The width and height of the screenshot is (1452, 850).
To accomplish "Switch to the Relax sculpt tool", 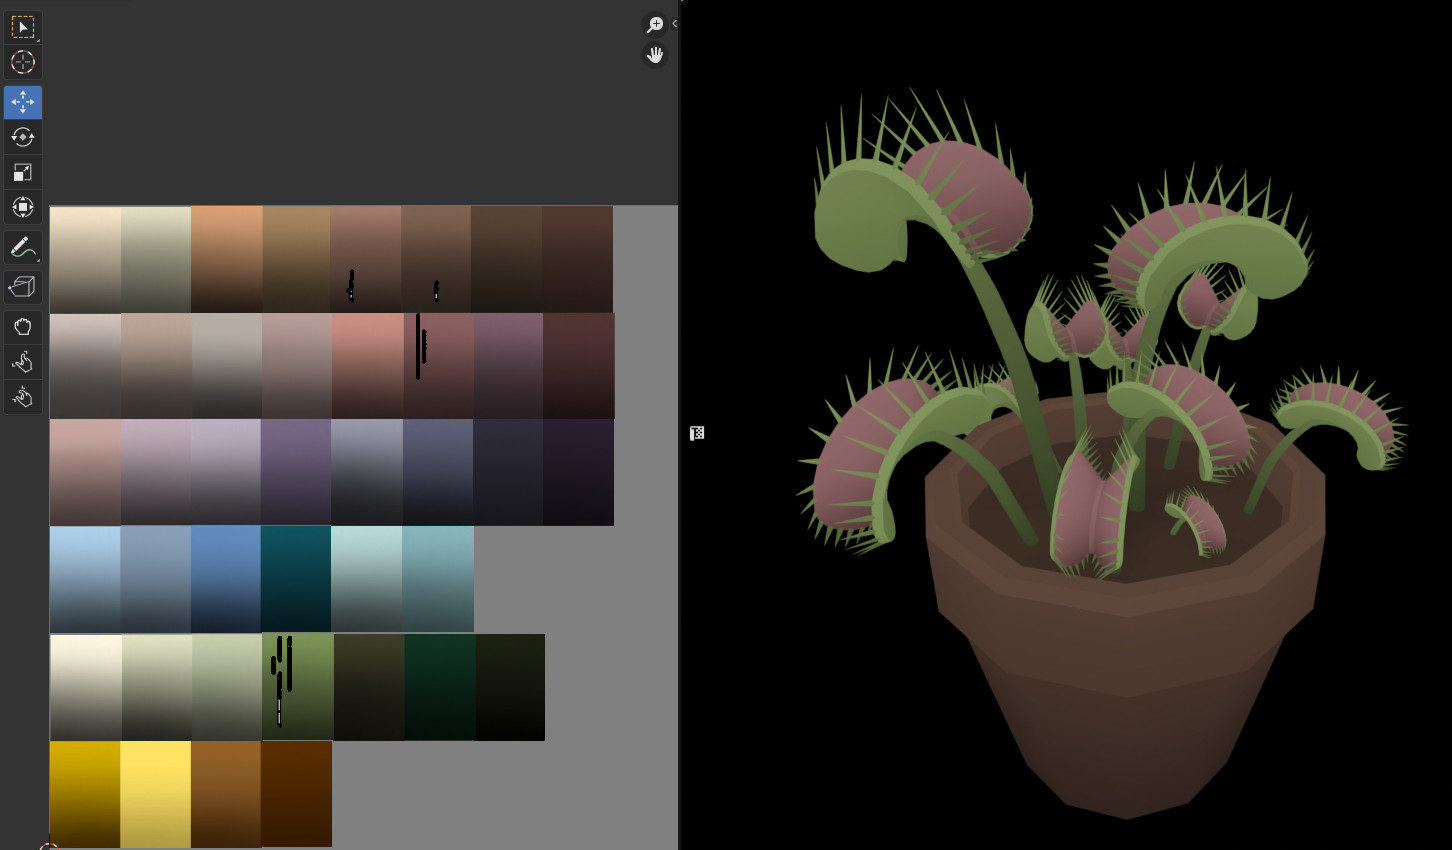I will click(22, 362).
